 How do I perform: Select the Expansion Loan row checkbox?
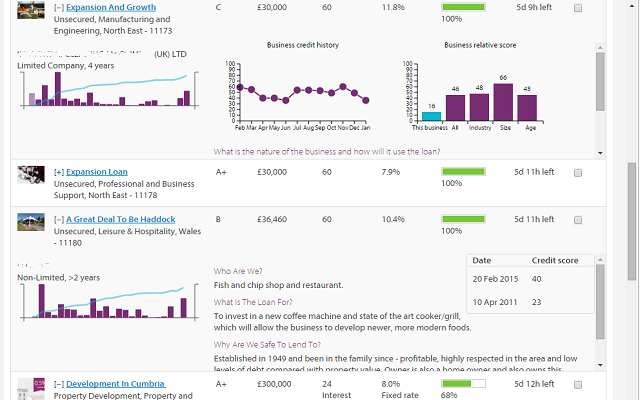pos(579,172)
